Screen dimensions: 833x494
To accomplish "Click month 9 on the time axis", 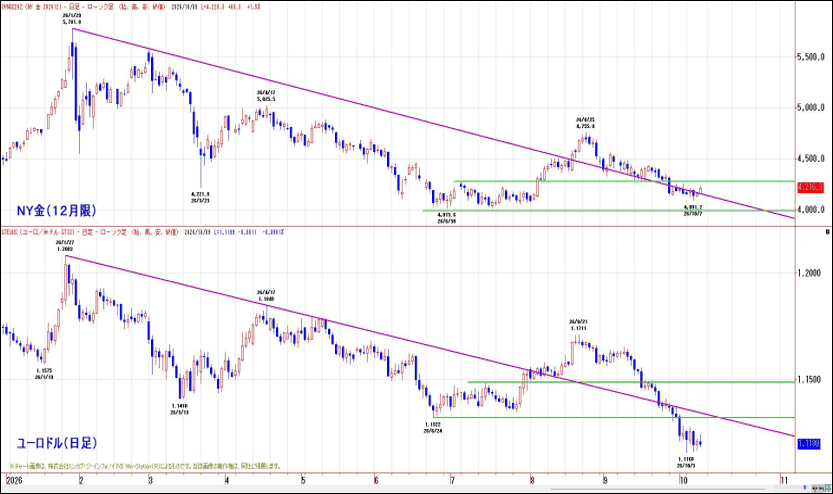I will tap(605, 480).
